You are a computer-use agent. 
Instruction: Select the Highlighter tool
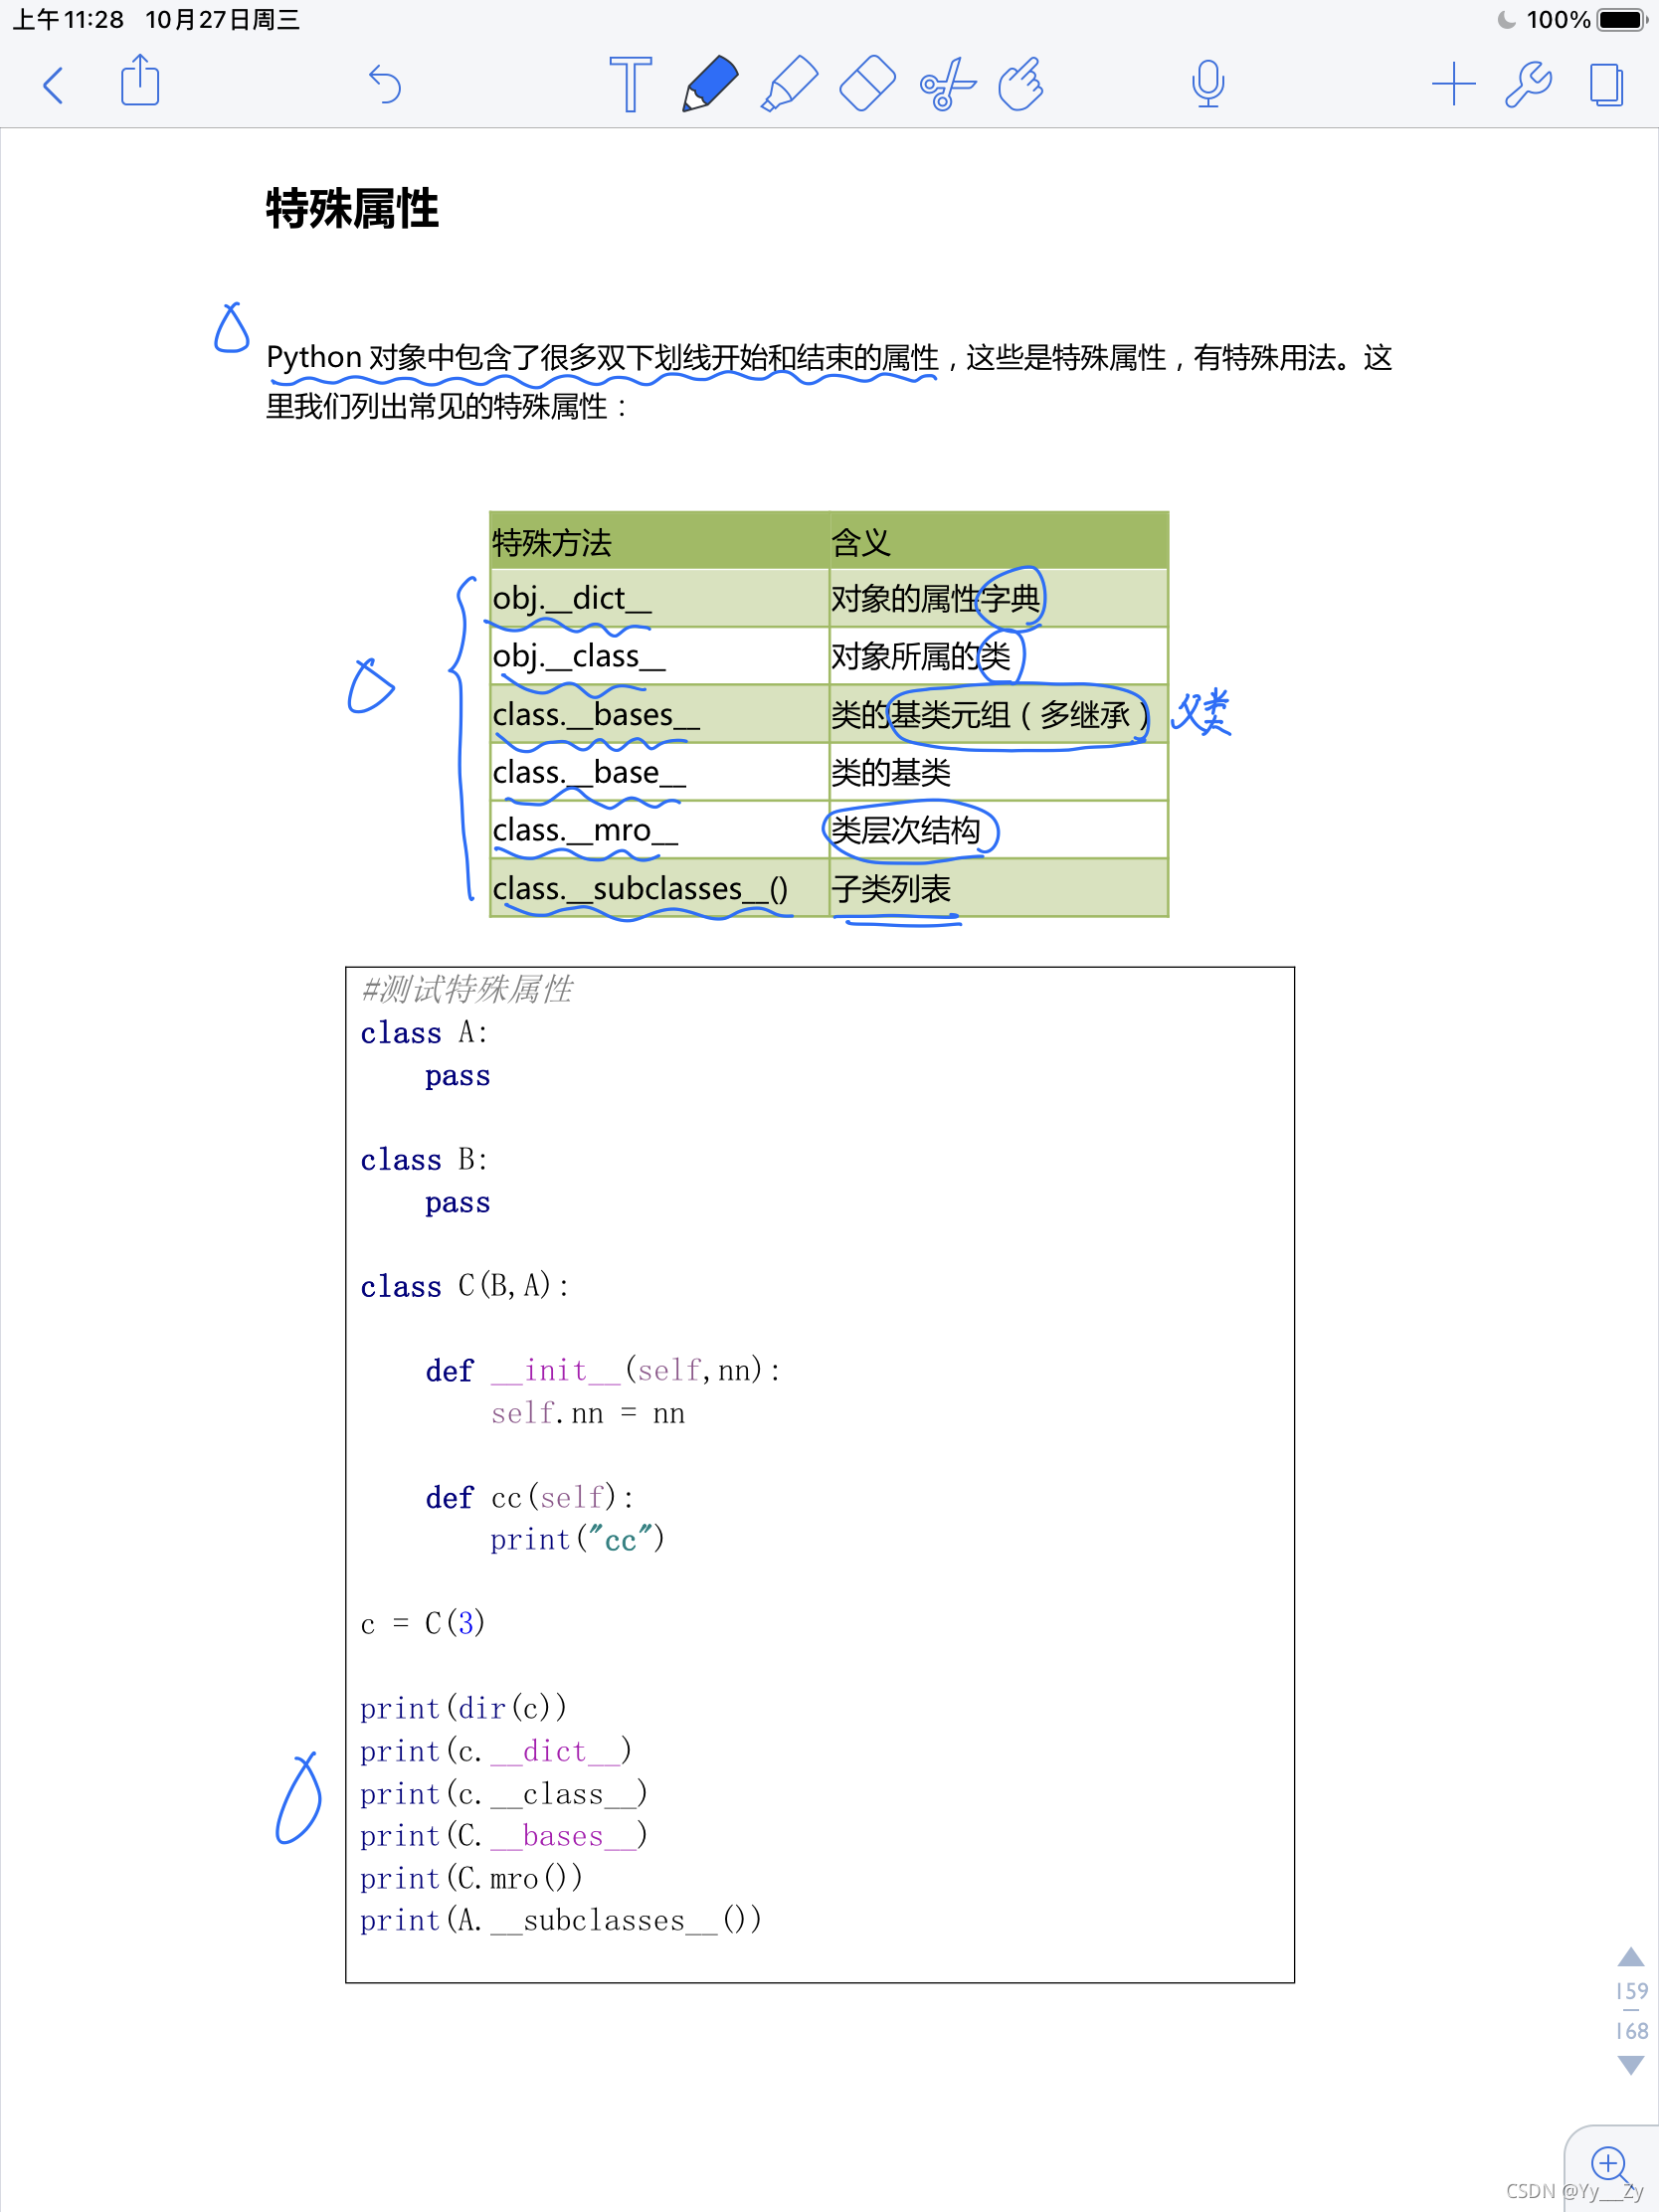[x=789, y=84]
